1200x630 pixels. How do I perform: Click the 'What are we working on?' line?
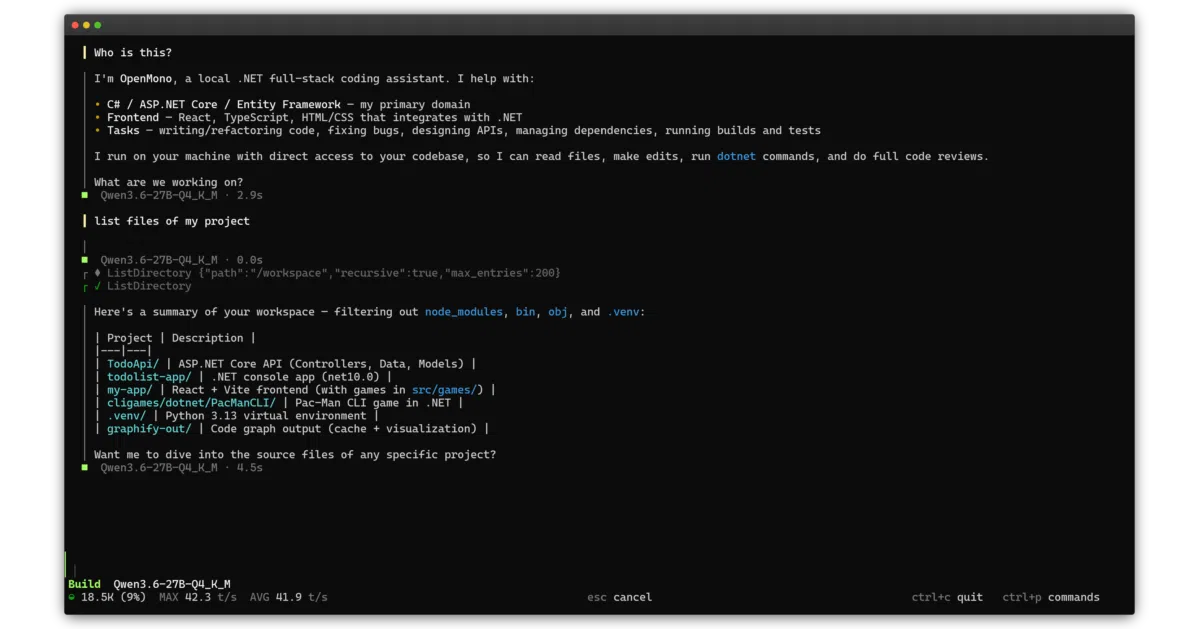tap(169, 182)
